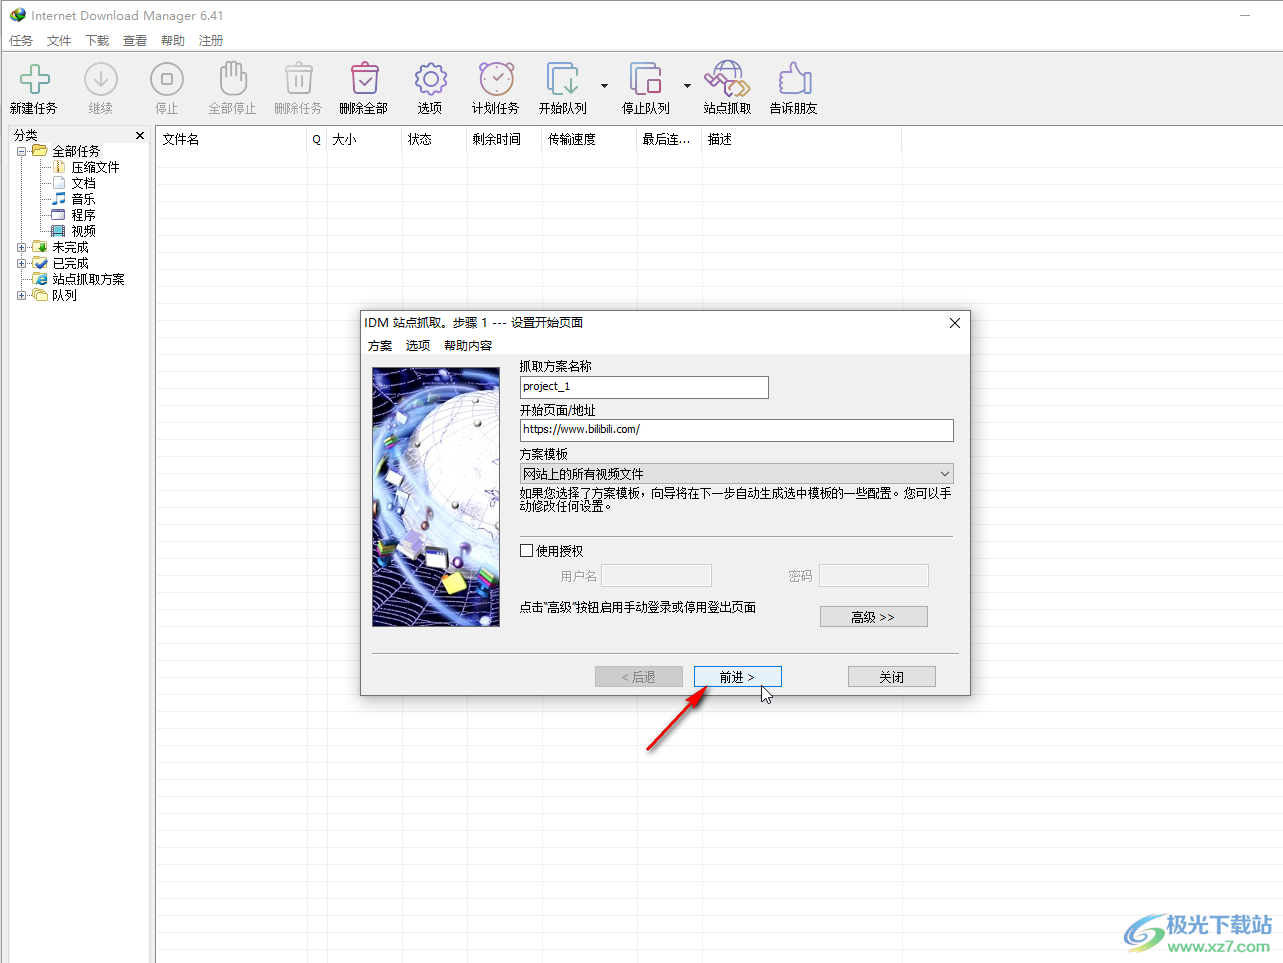1283x963 pixels.
Task: Select 视频 category in tree
Action: (83, 231)
